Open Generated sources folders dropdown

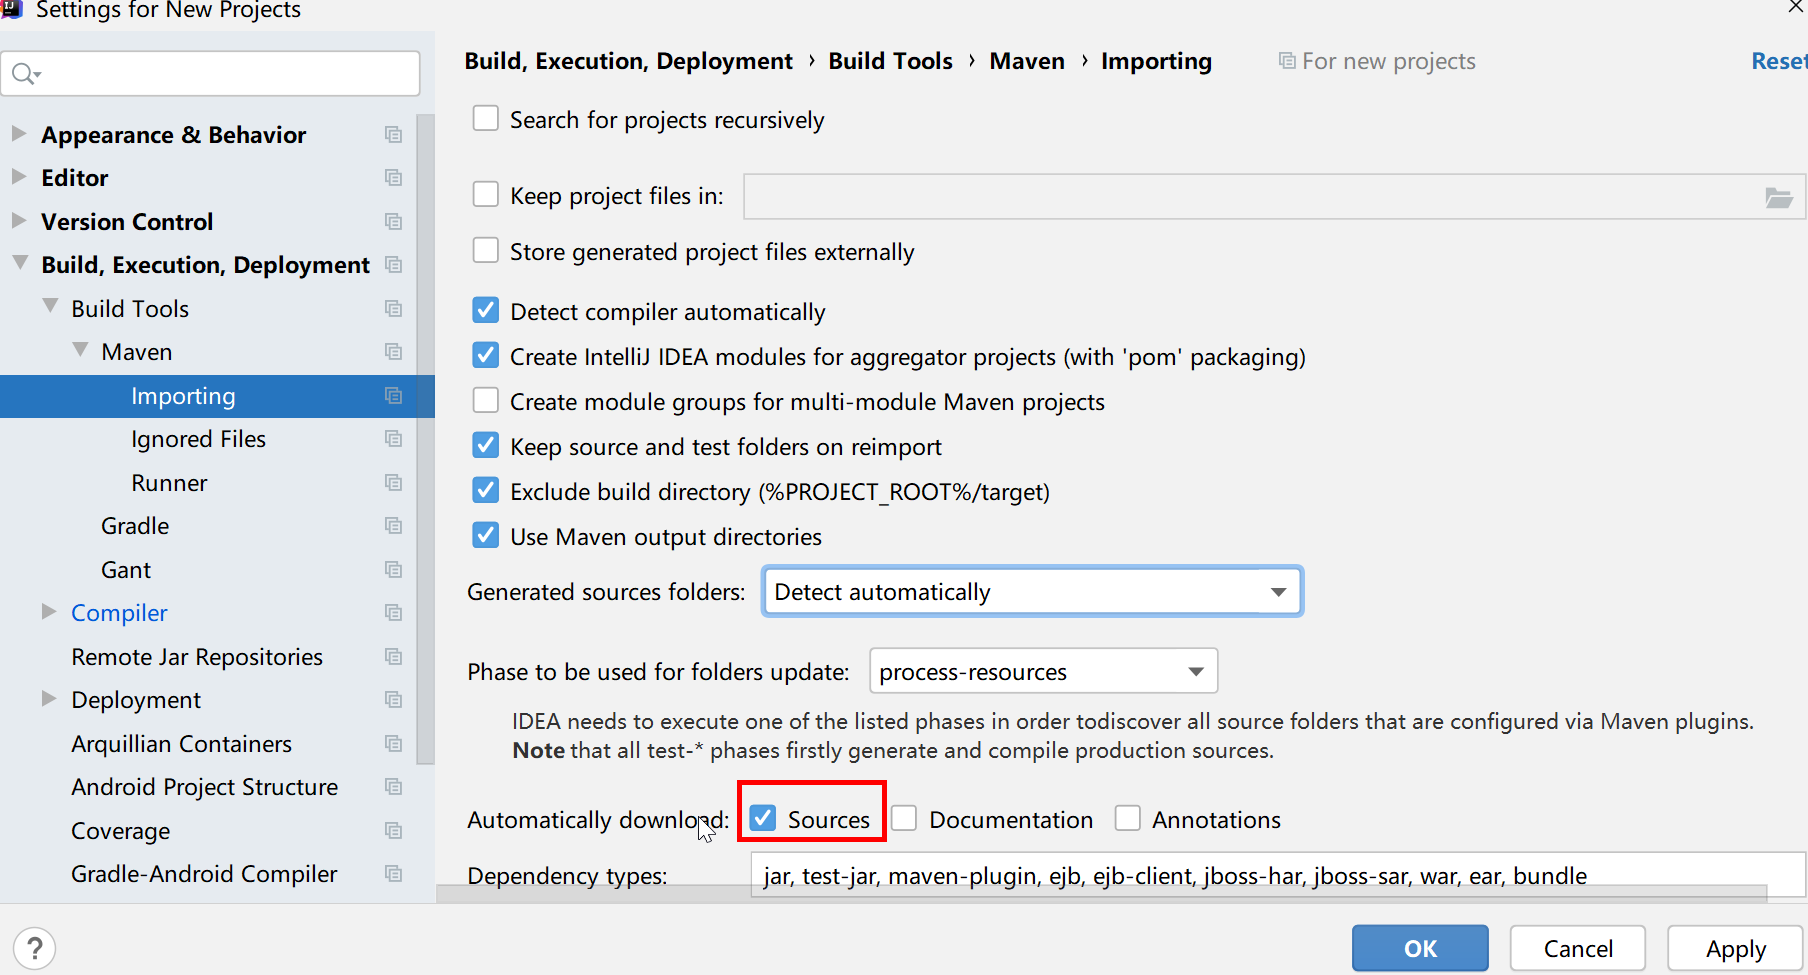[x=1032, y=592]
